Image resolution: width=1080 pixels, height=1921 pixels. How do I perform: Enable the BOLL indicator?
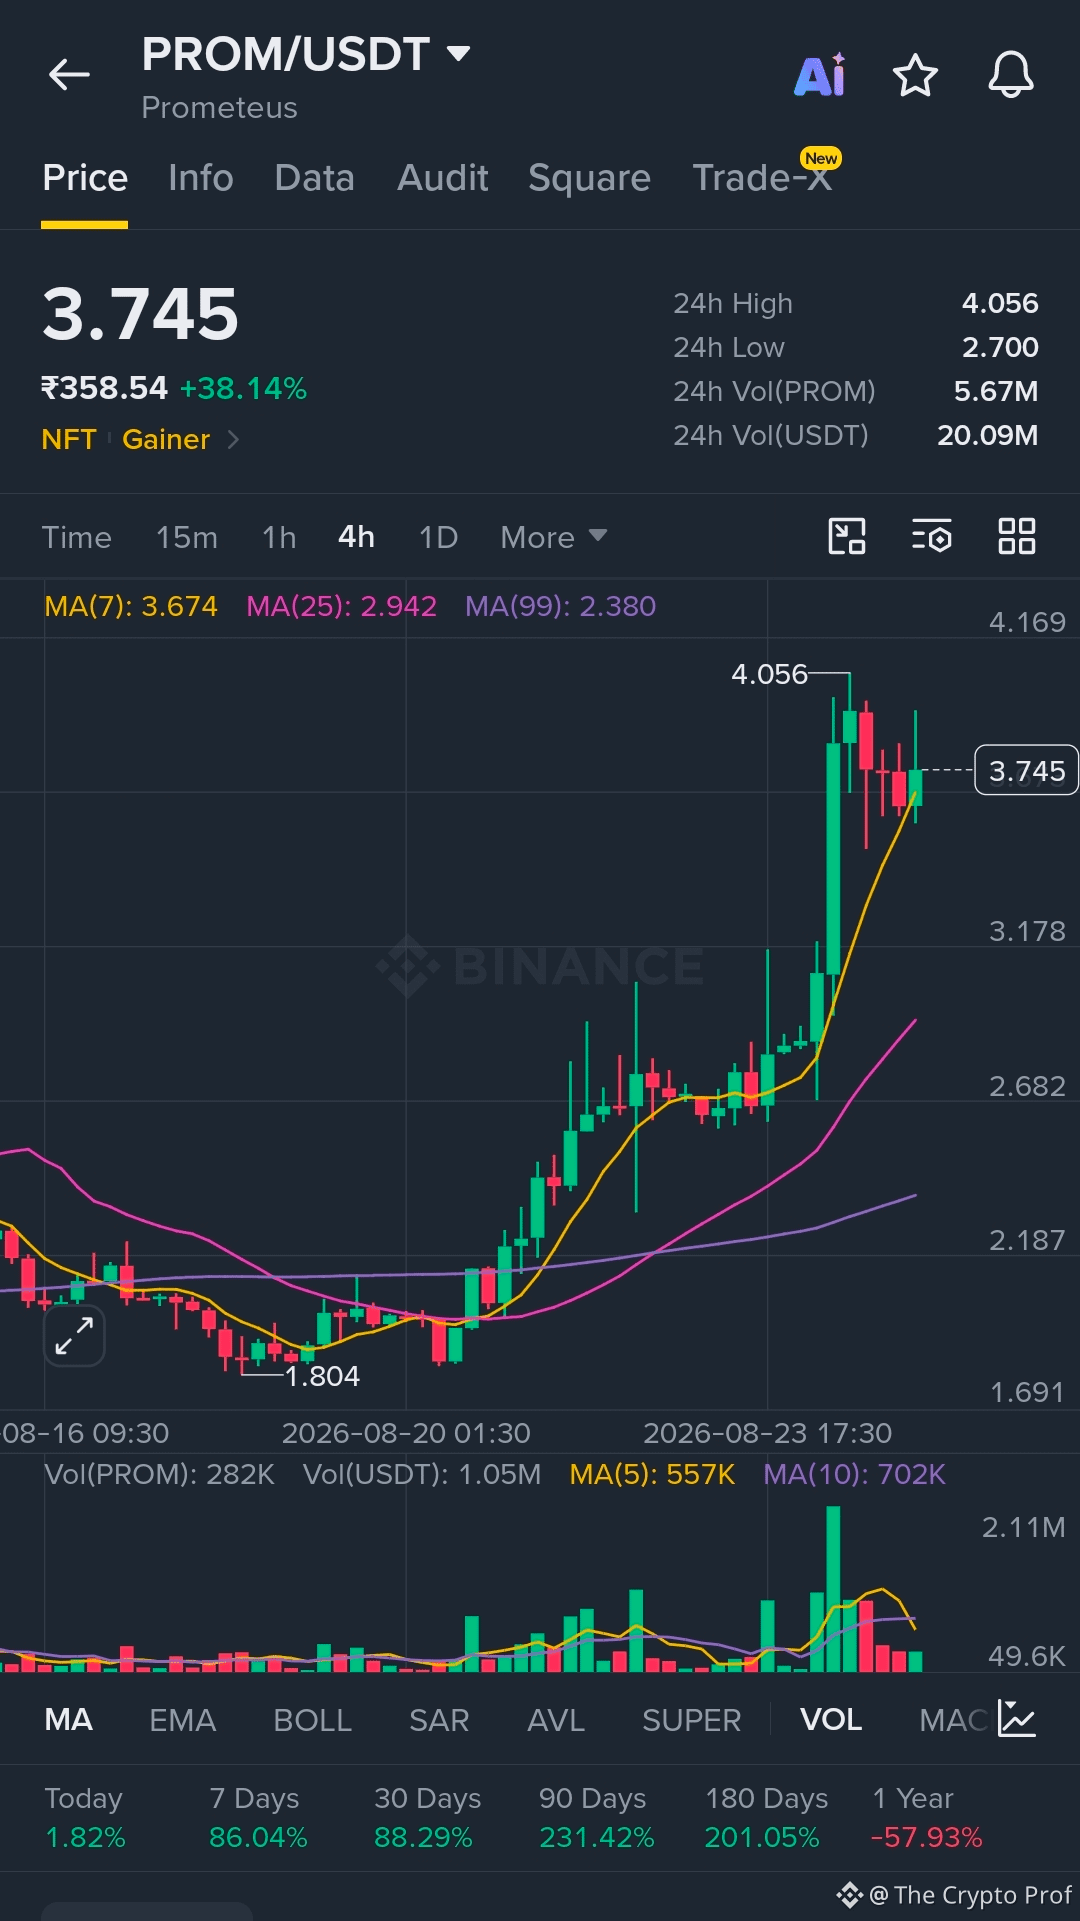point(313,1719)
